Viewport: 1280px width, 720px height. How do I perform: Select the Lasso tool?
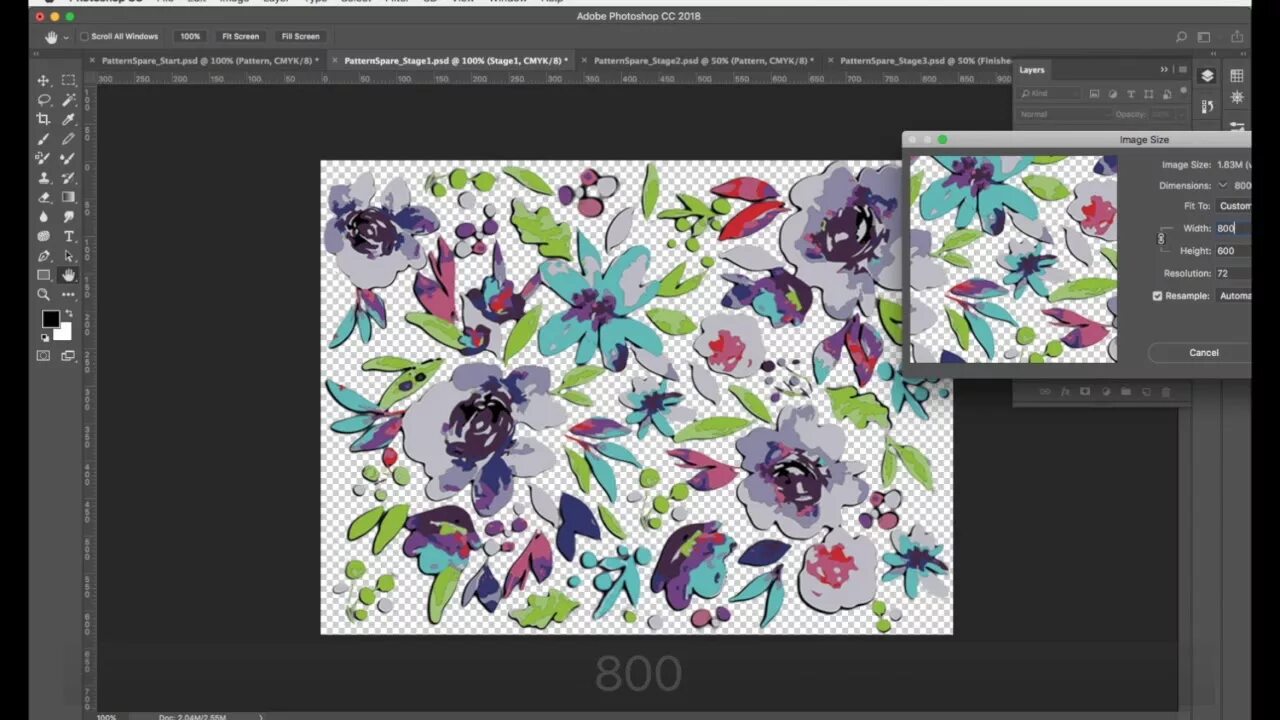(43, 100)
